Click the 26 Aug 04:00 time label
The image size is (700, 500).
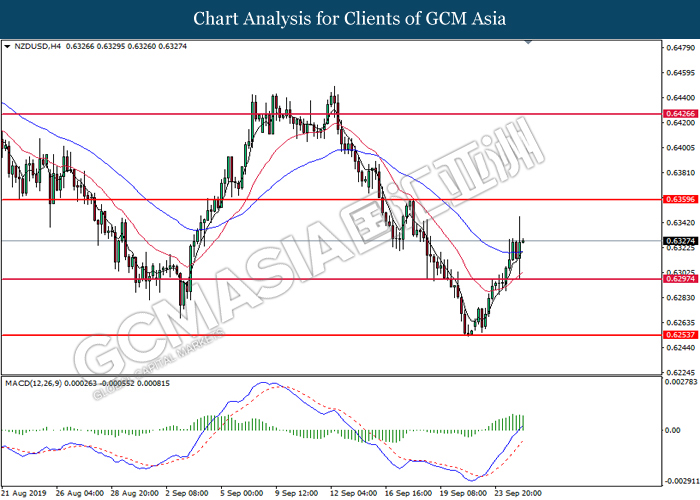coord(79,493)
